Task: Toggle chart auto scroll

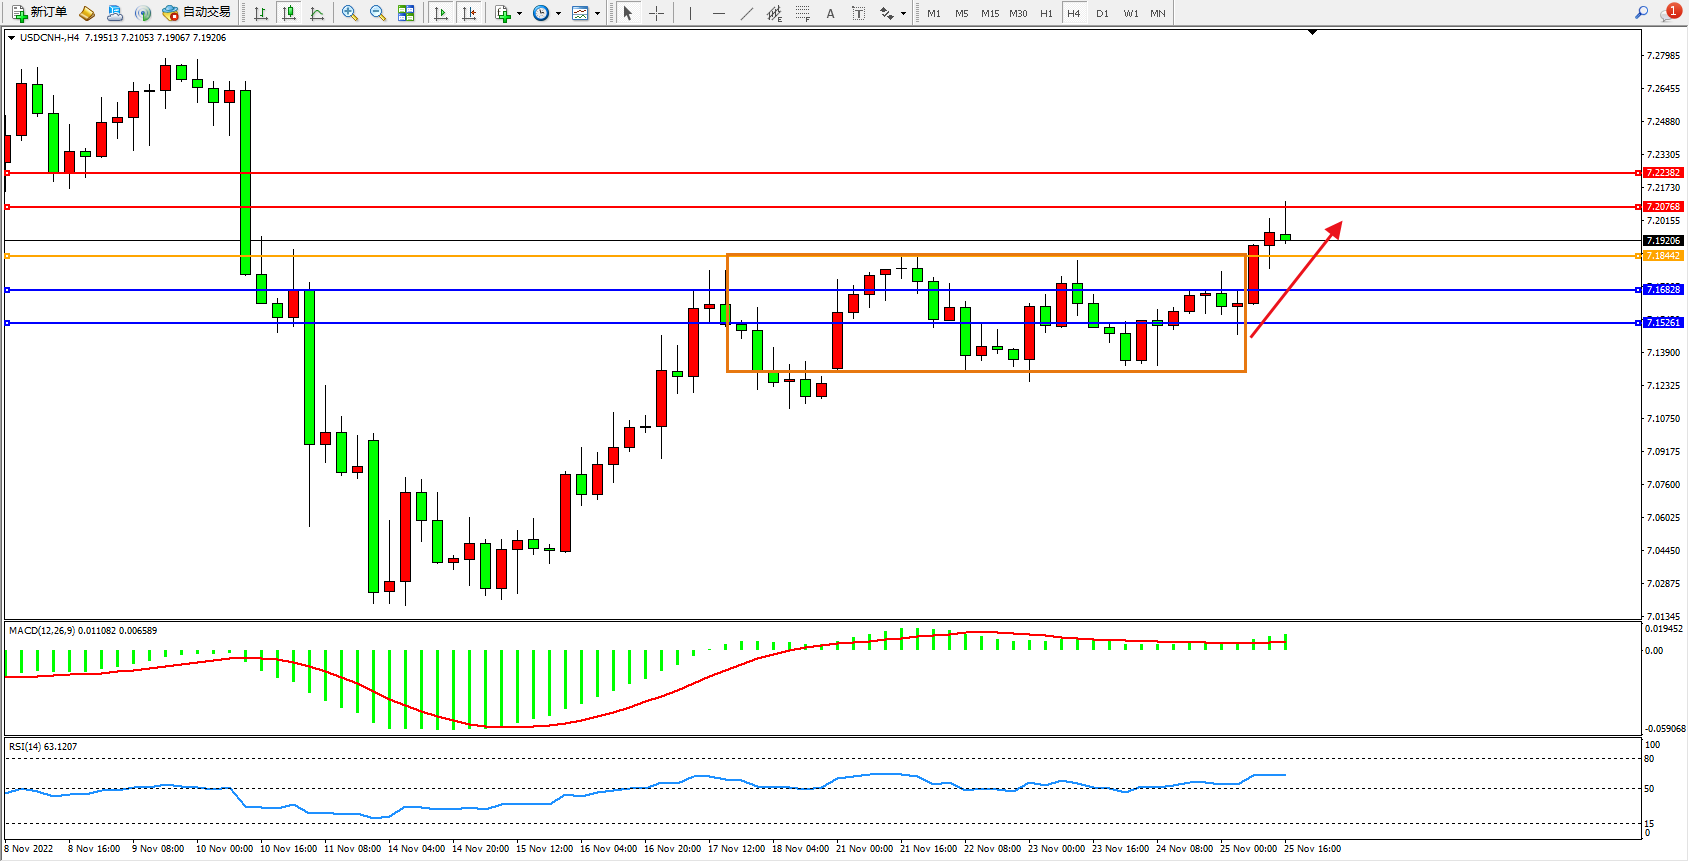Action: point(440,13)
